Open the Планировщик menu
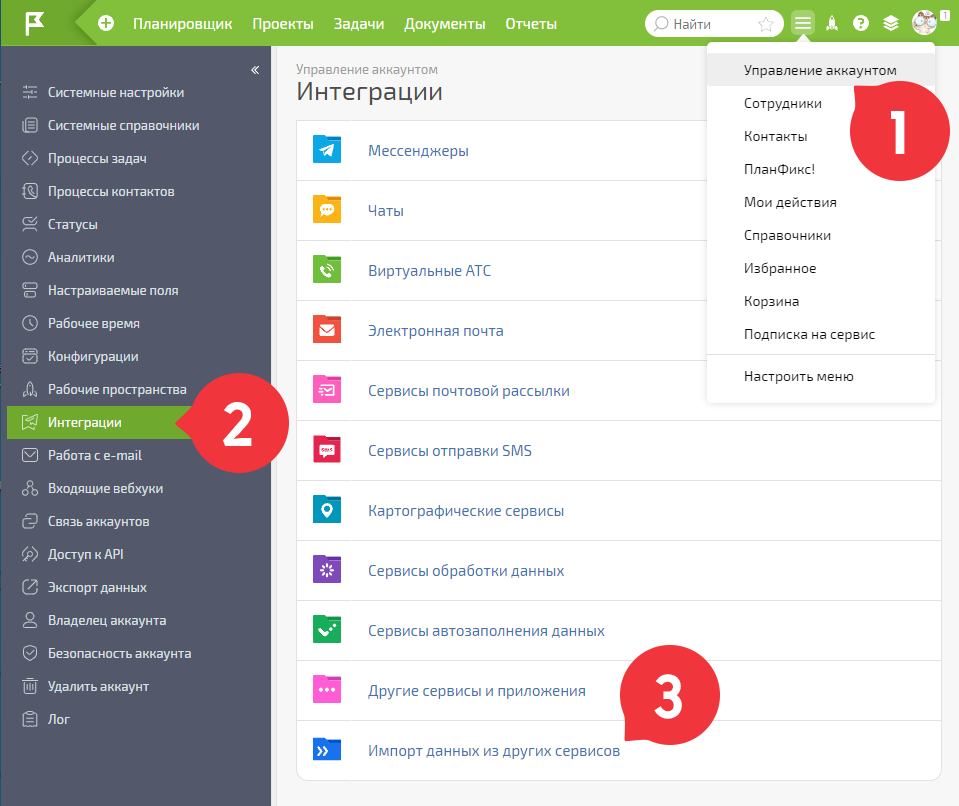 (182, 24)
